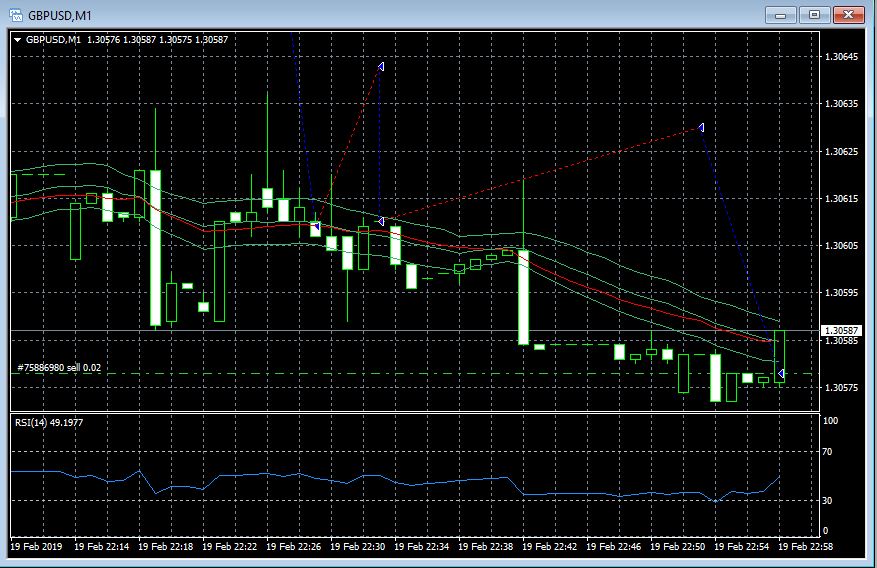Click the GBPUSD,M1 window title text
Screen dimensions: 877x568
point(60,16)
